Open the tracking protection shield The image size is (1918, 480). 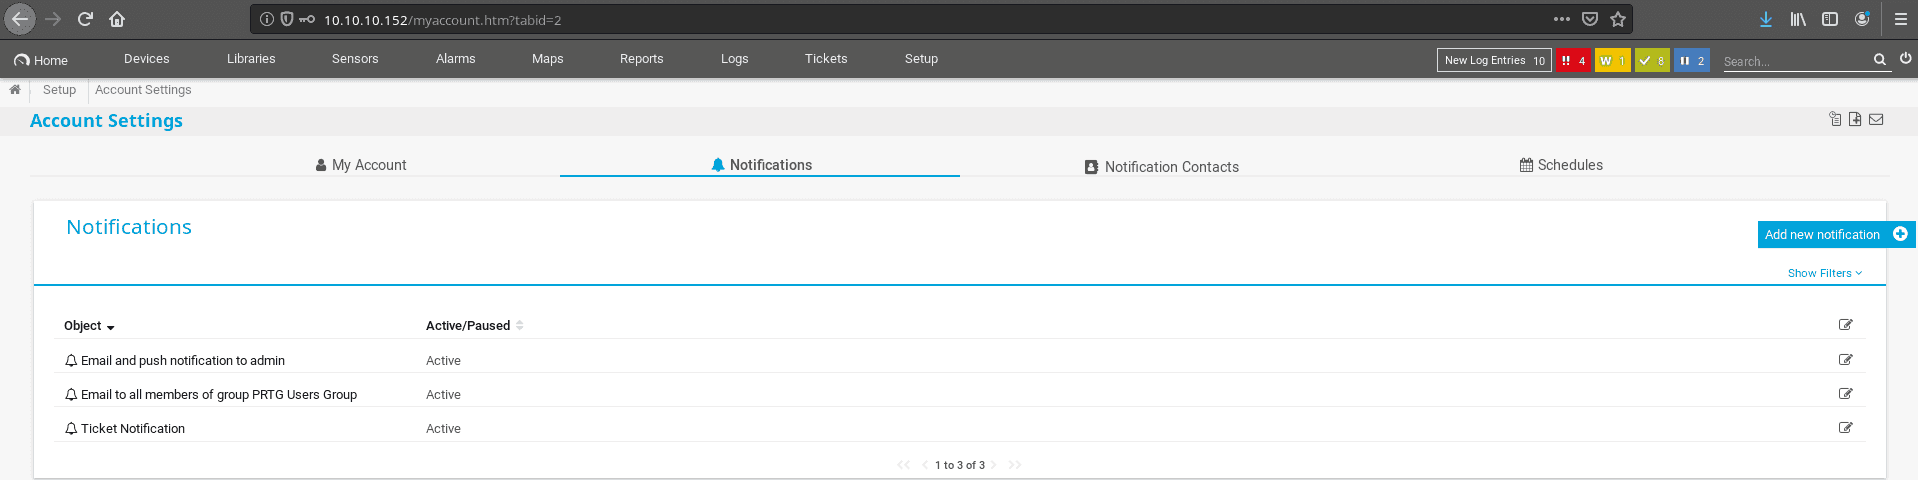pos(287,19)
